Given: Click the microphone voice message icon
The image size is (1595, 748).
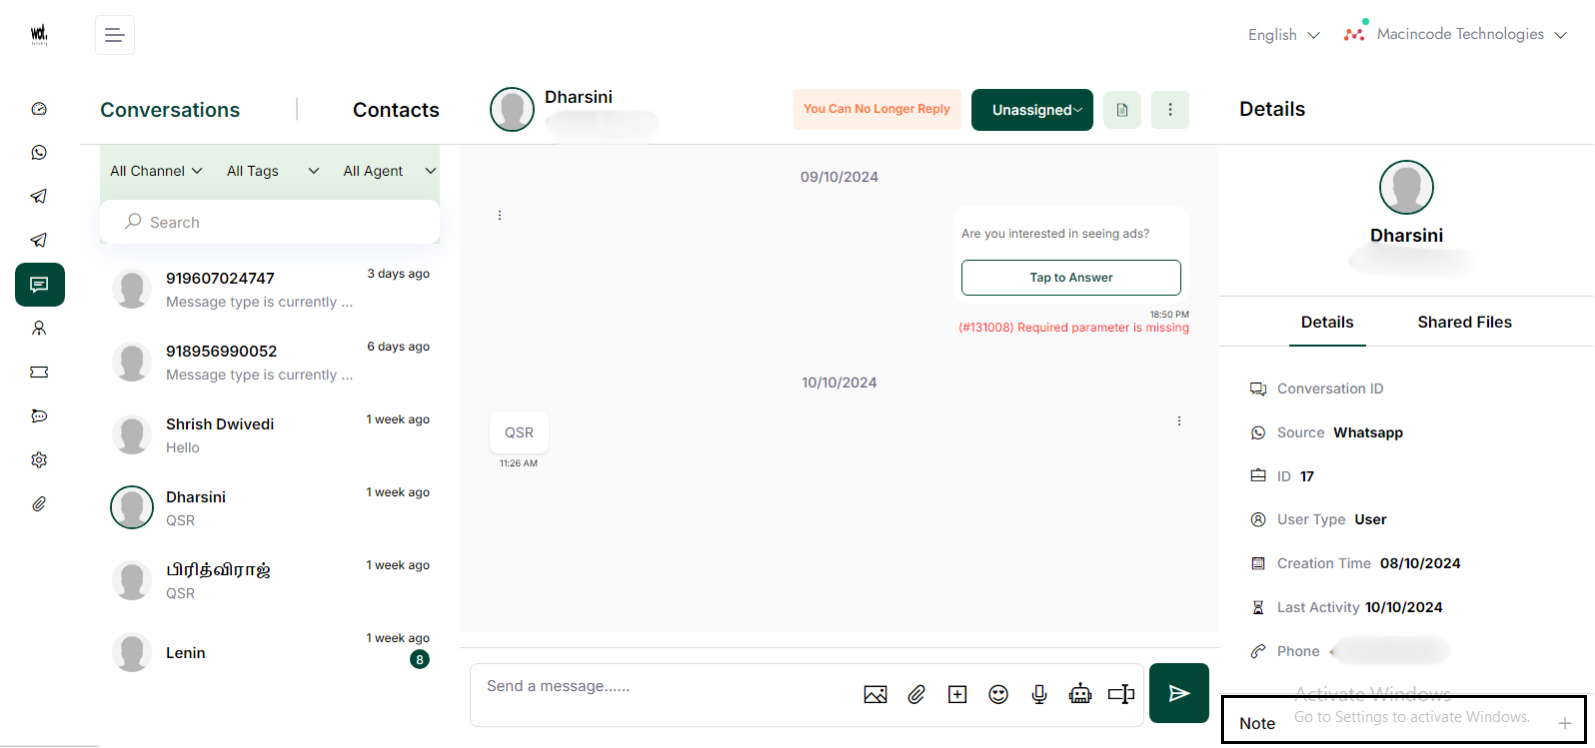Looking at the screenshot, I should point(1039,694).
